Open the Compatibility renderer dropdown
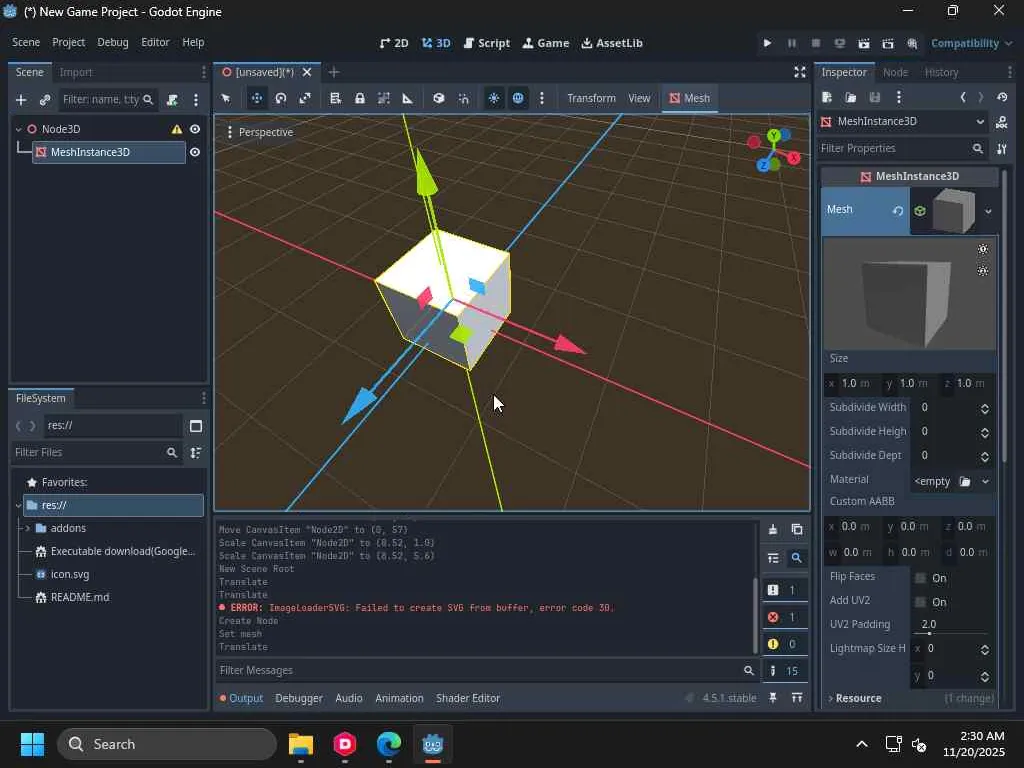Image resolution: width=1024 pixels, height=768 pixels. (x=970, y=43)
